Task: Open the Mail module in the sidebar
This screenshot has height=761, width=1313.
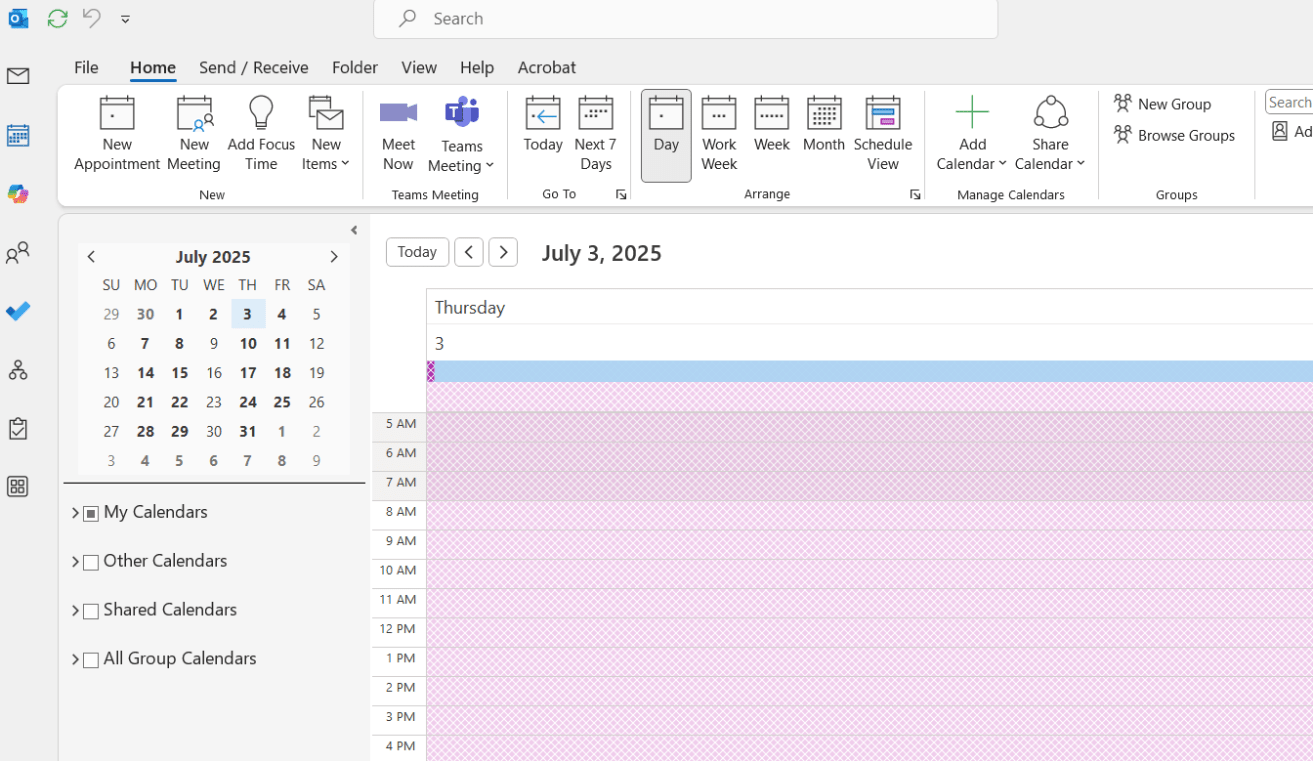Action: pyautogui.click(x=18, y=77)
